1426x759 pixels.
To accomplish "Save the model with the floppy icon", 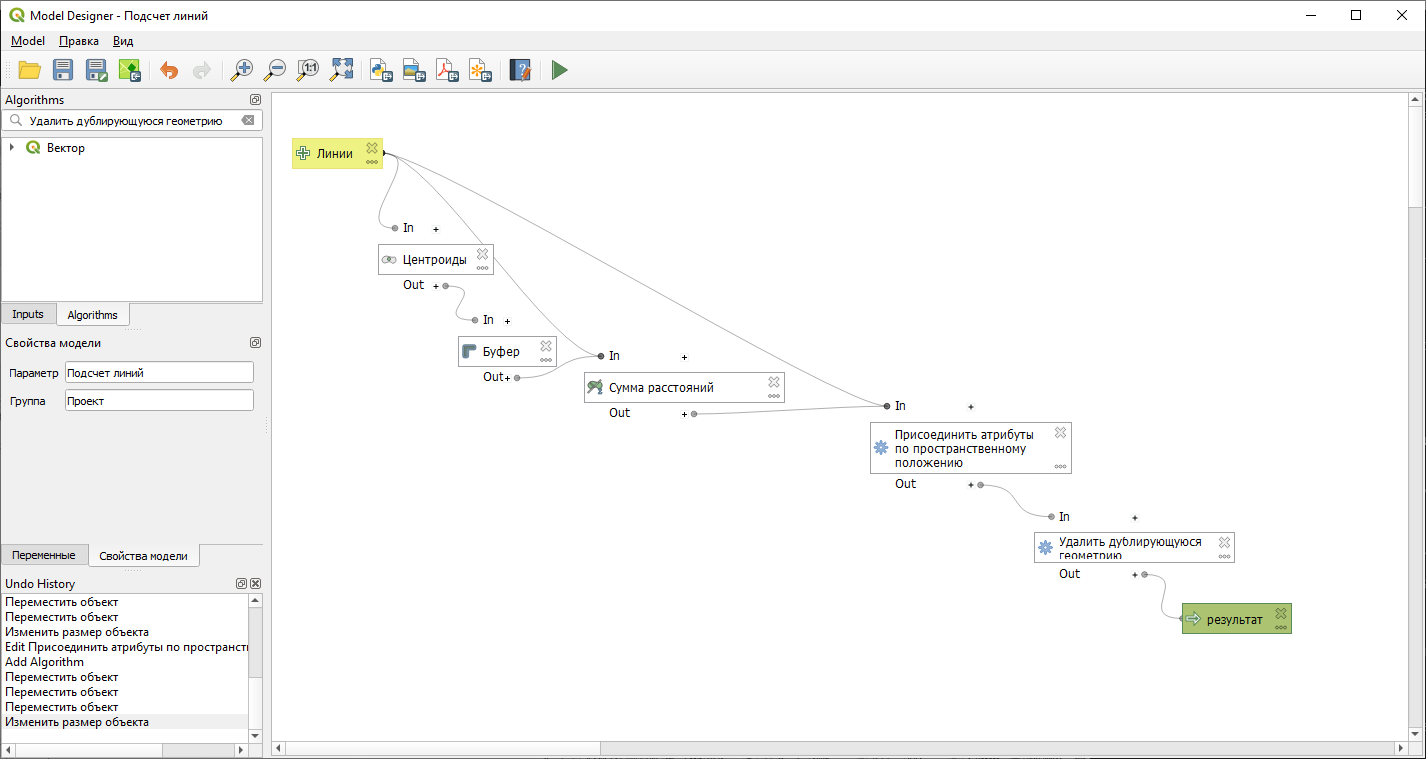I will tap(63, 70).
